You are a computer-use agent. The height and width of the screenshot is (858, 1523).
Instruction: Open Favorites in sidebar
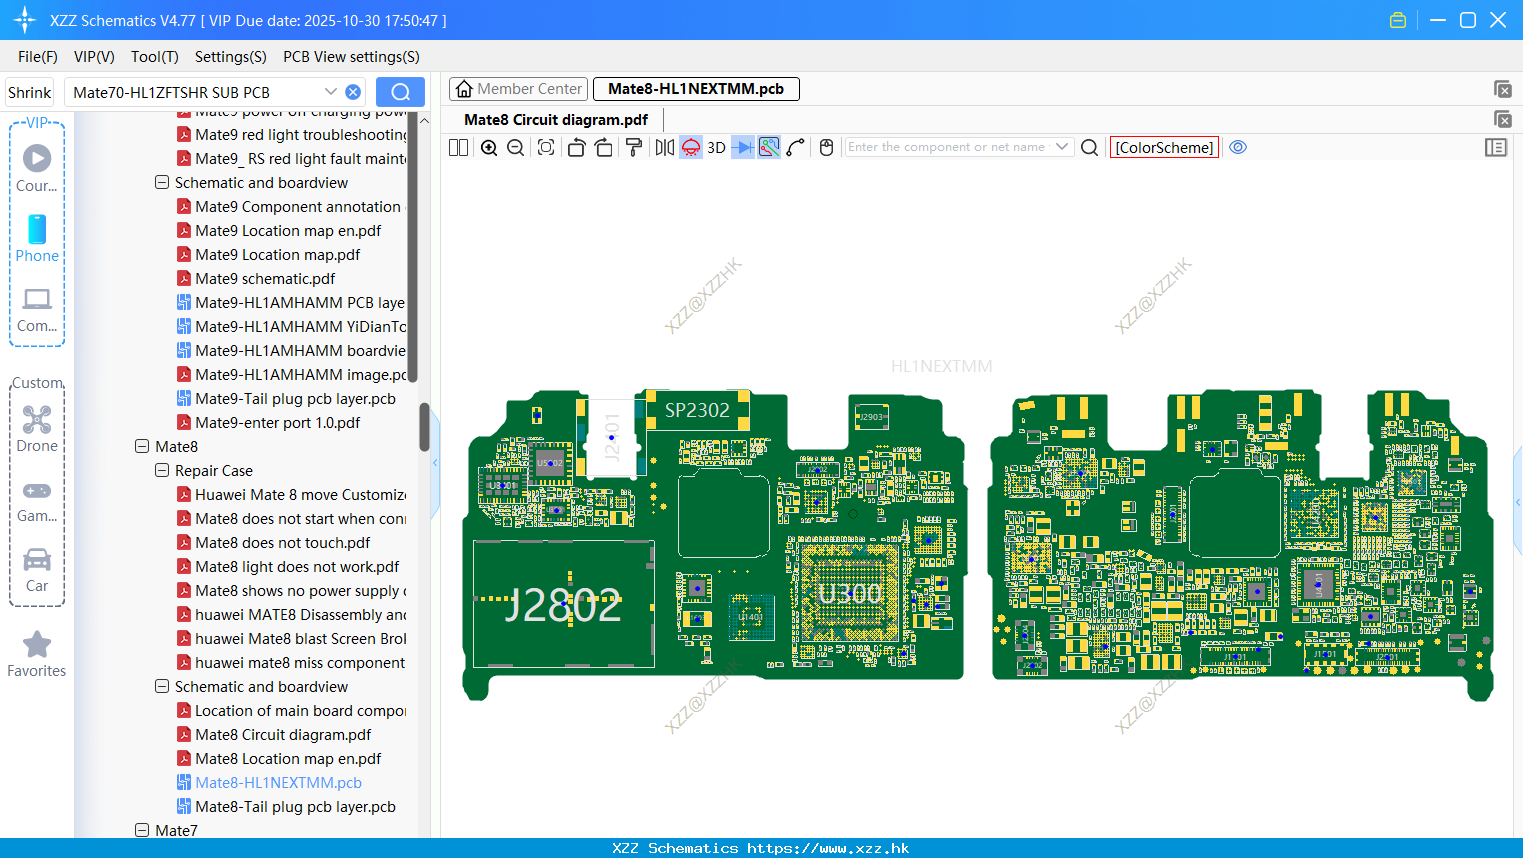point(37,654)
